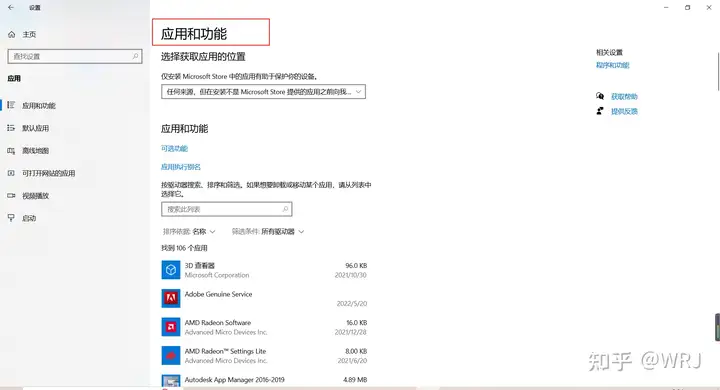The height and width of the screenshot is (390, 720).
Task: Click the 获取帮助 chat icon
Action: click(600, 96)
